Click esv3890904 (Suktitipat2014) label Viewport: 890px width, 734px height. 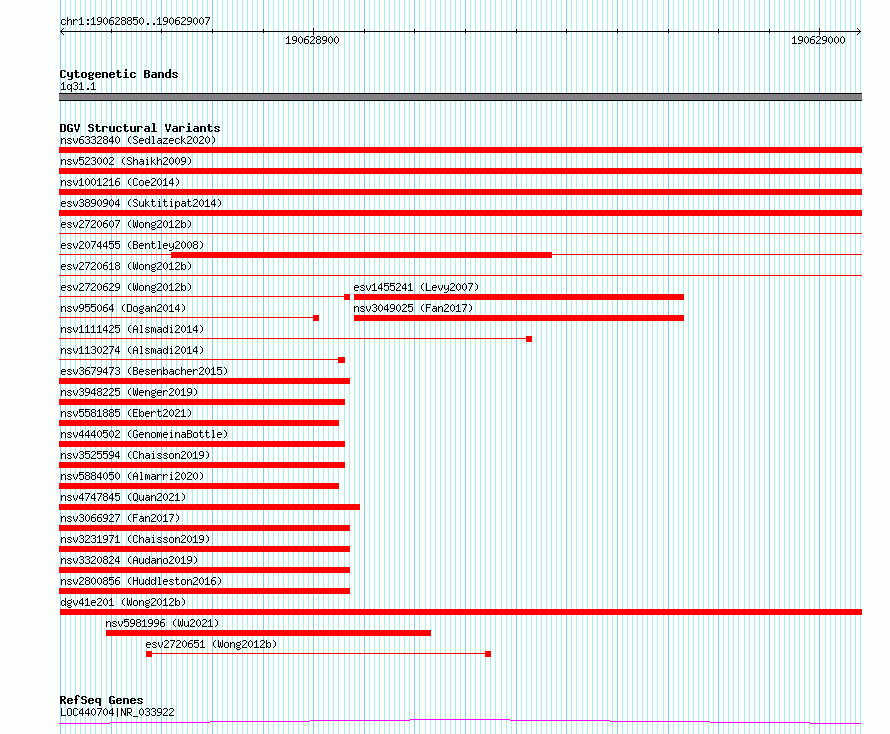click(x=141, y=203)
